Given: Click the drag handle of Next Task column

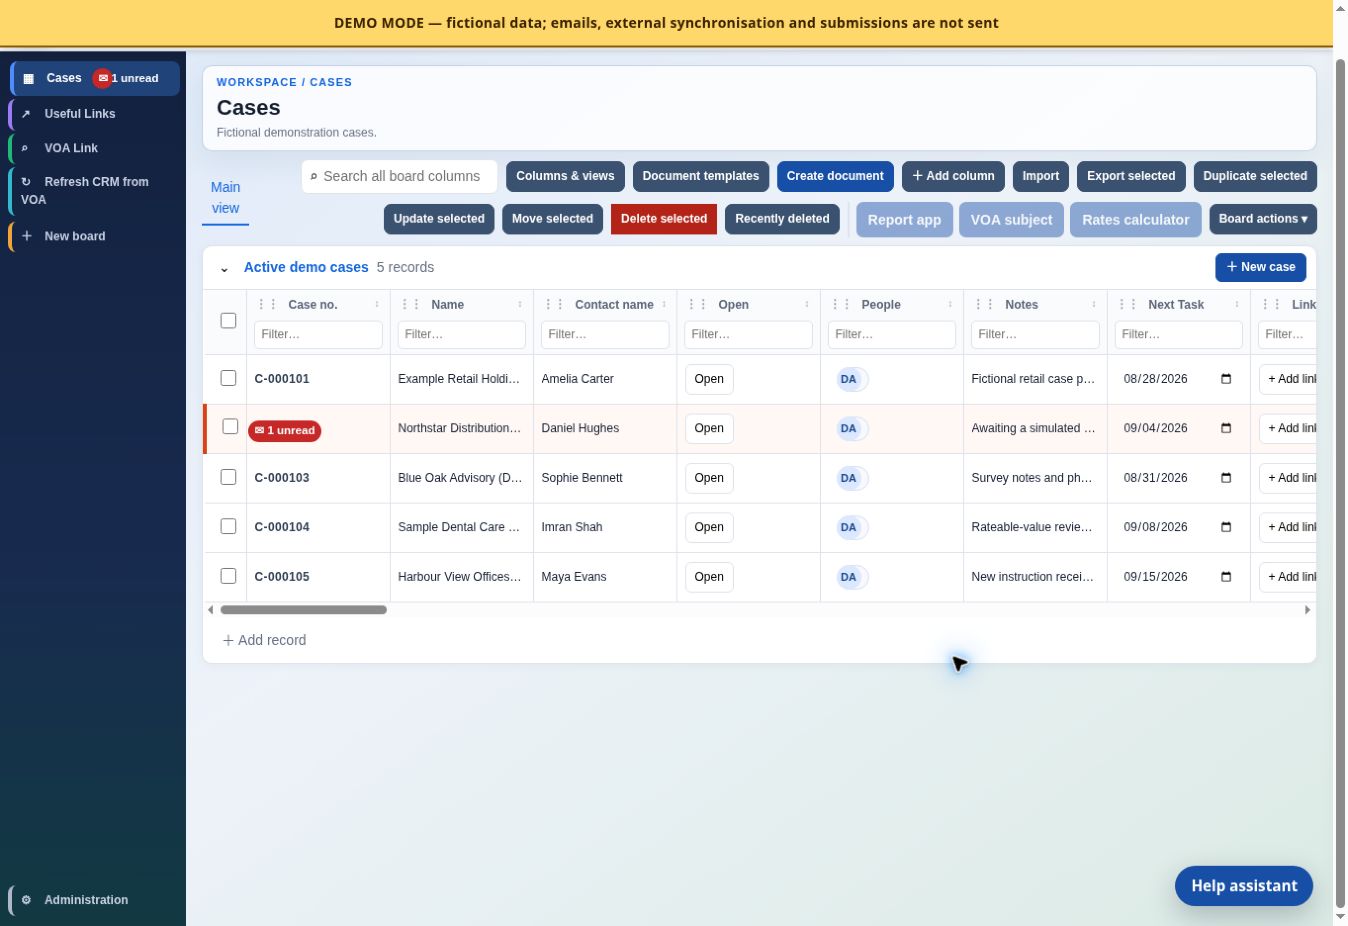Looking at the screenshot, I should point(1127,305).
